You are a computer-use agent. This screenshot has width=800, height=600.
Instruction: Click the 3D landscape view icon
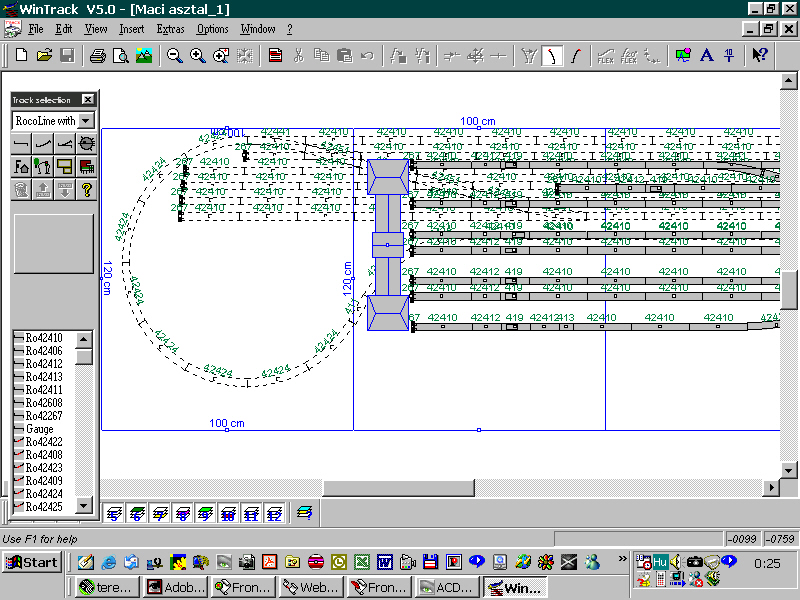(144, 55)
